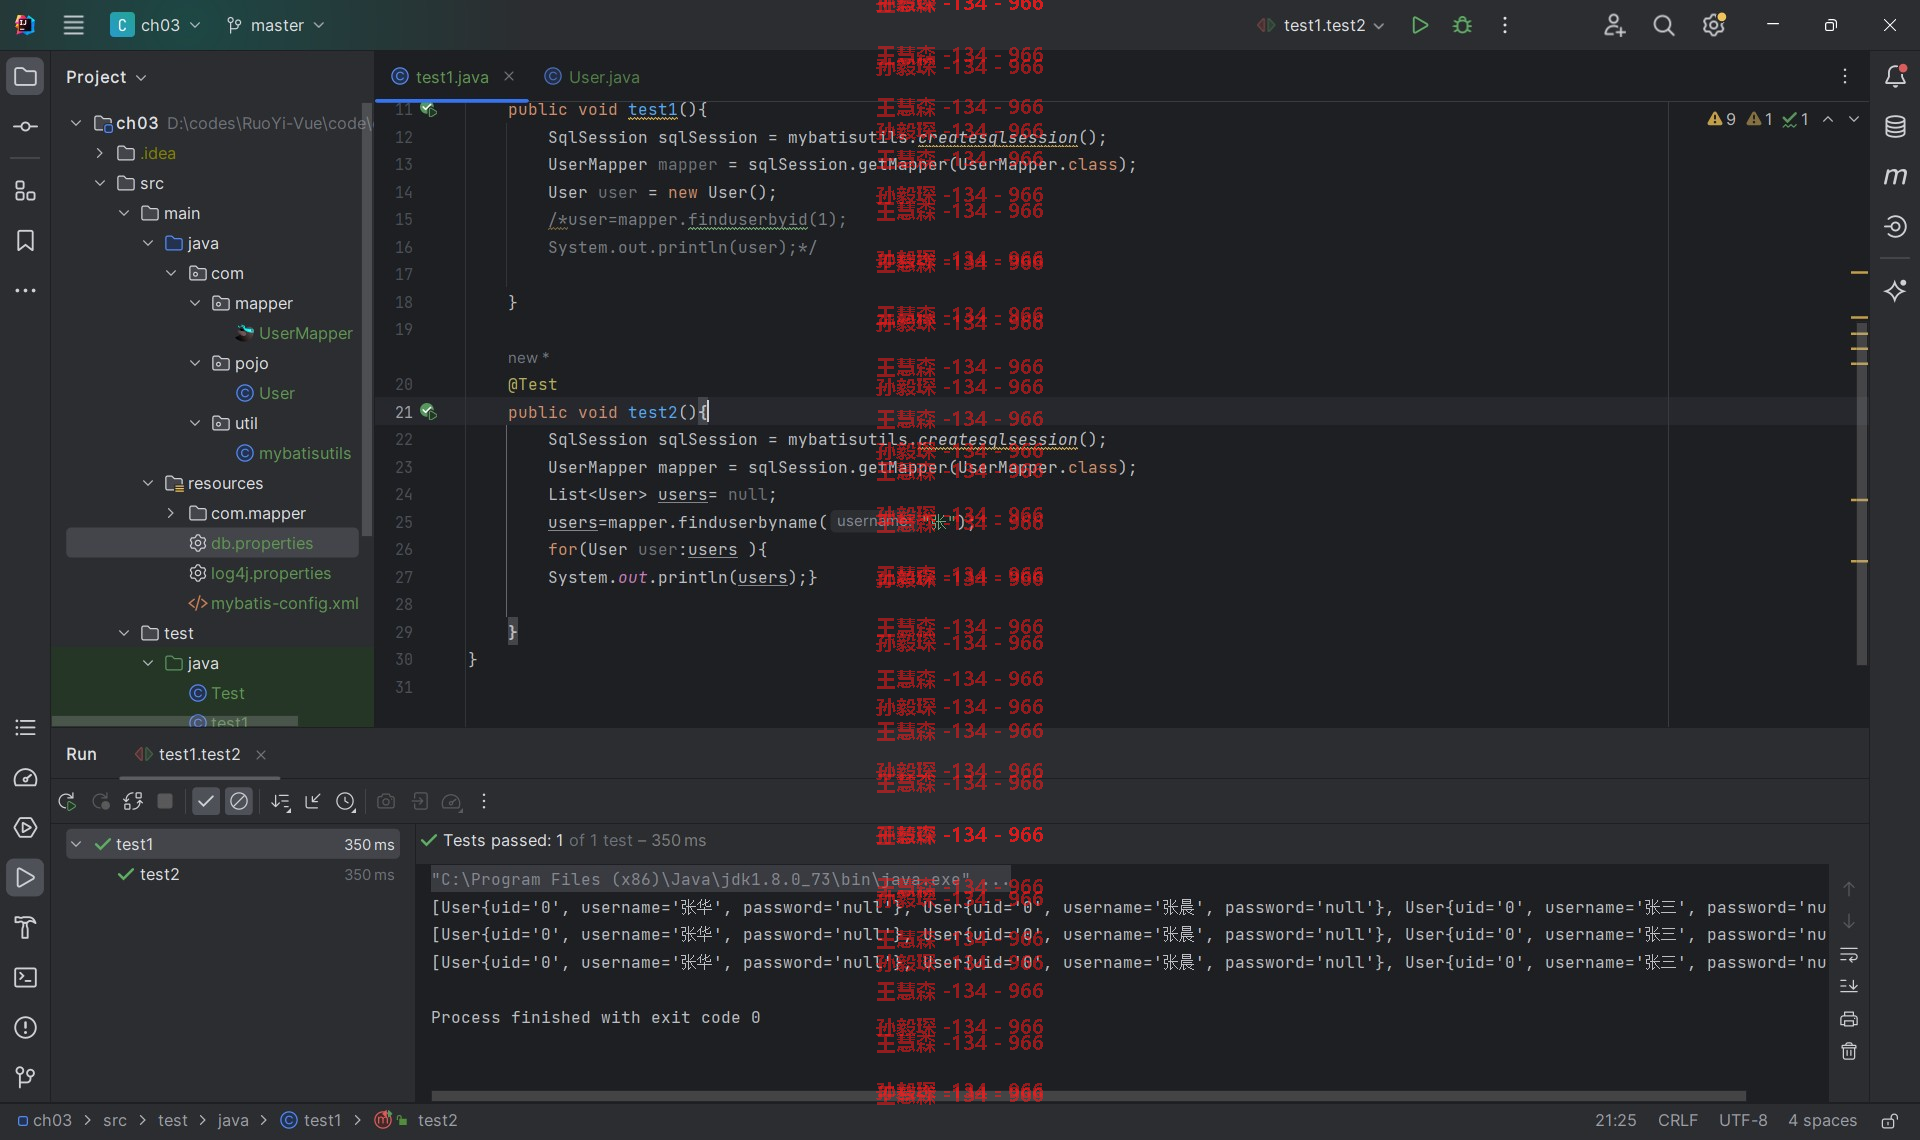Print console output

[x=1849, y=1019]
